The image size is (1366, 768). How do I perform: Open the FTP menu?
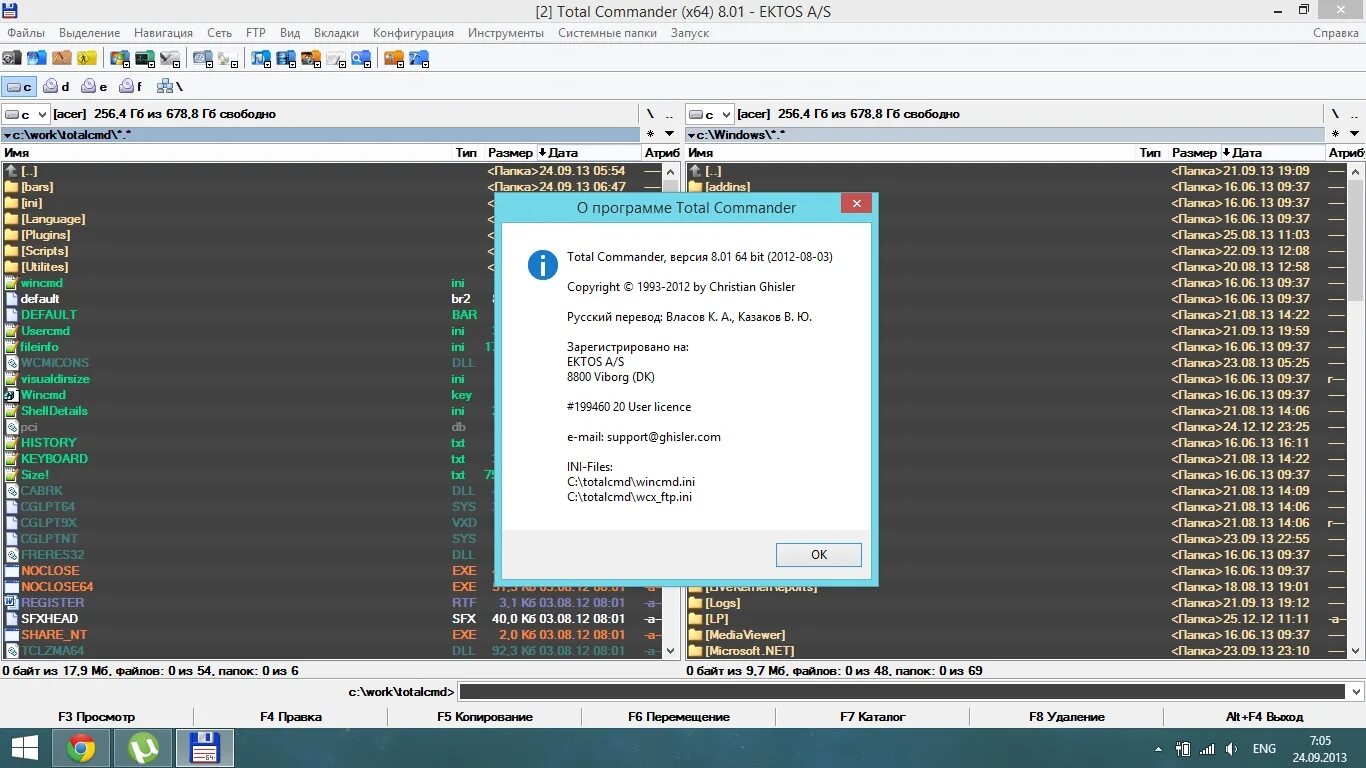point(255,32)
